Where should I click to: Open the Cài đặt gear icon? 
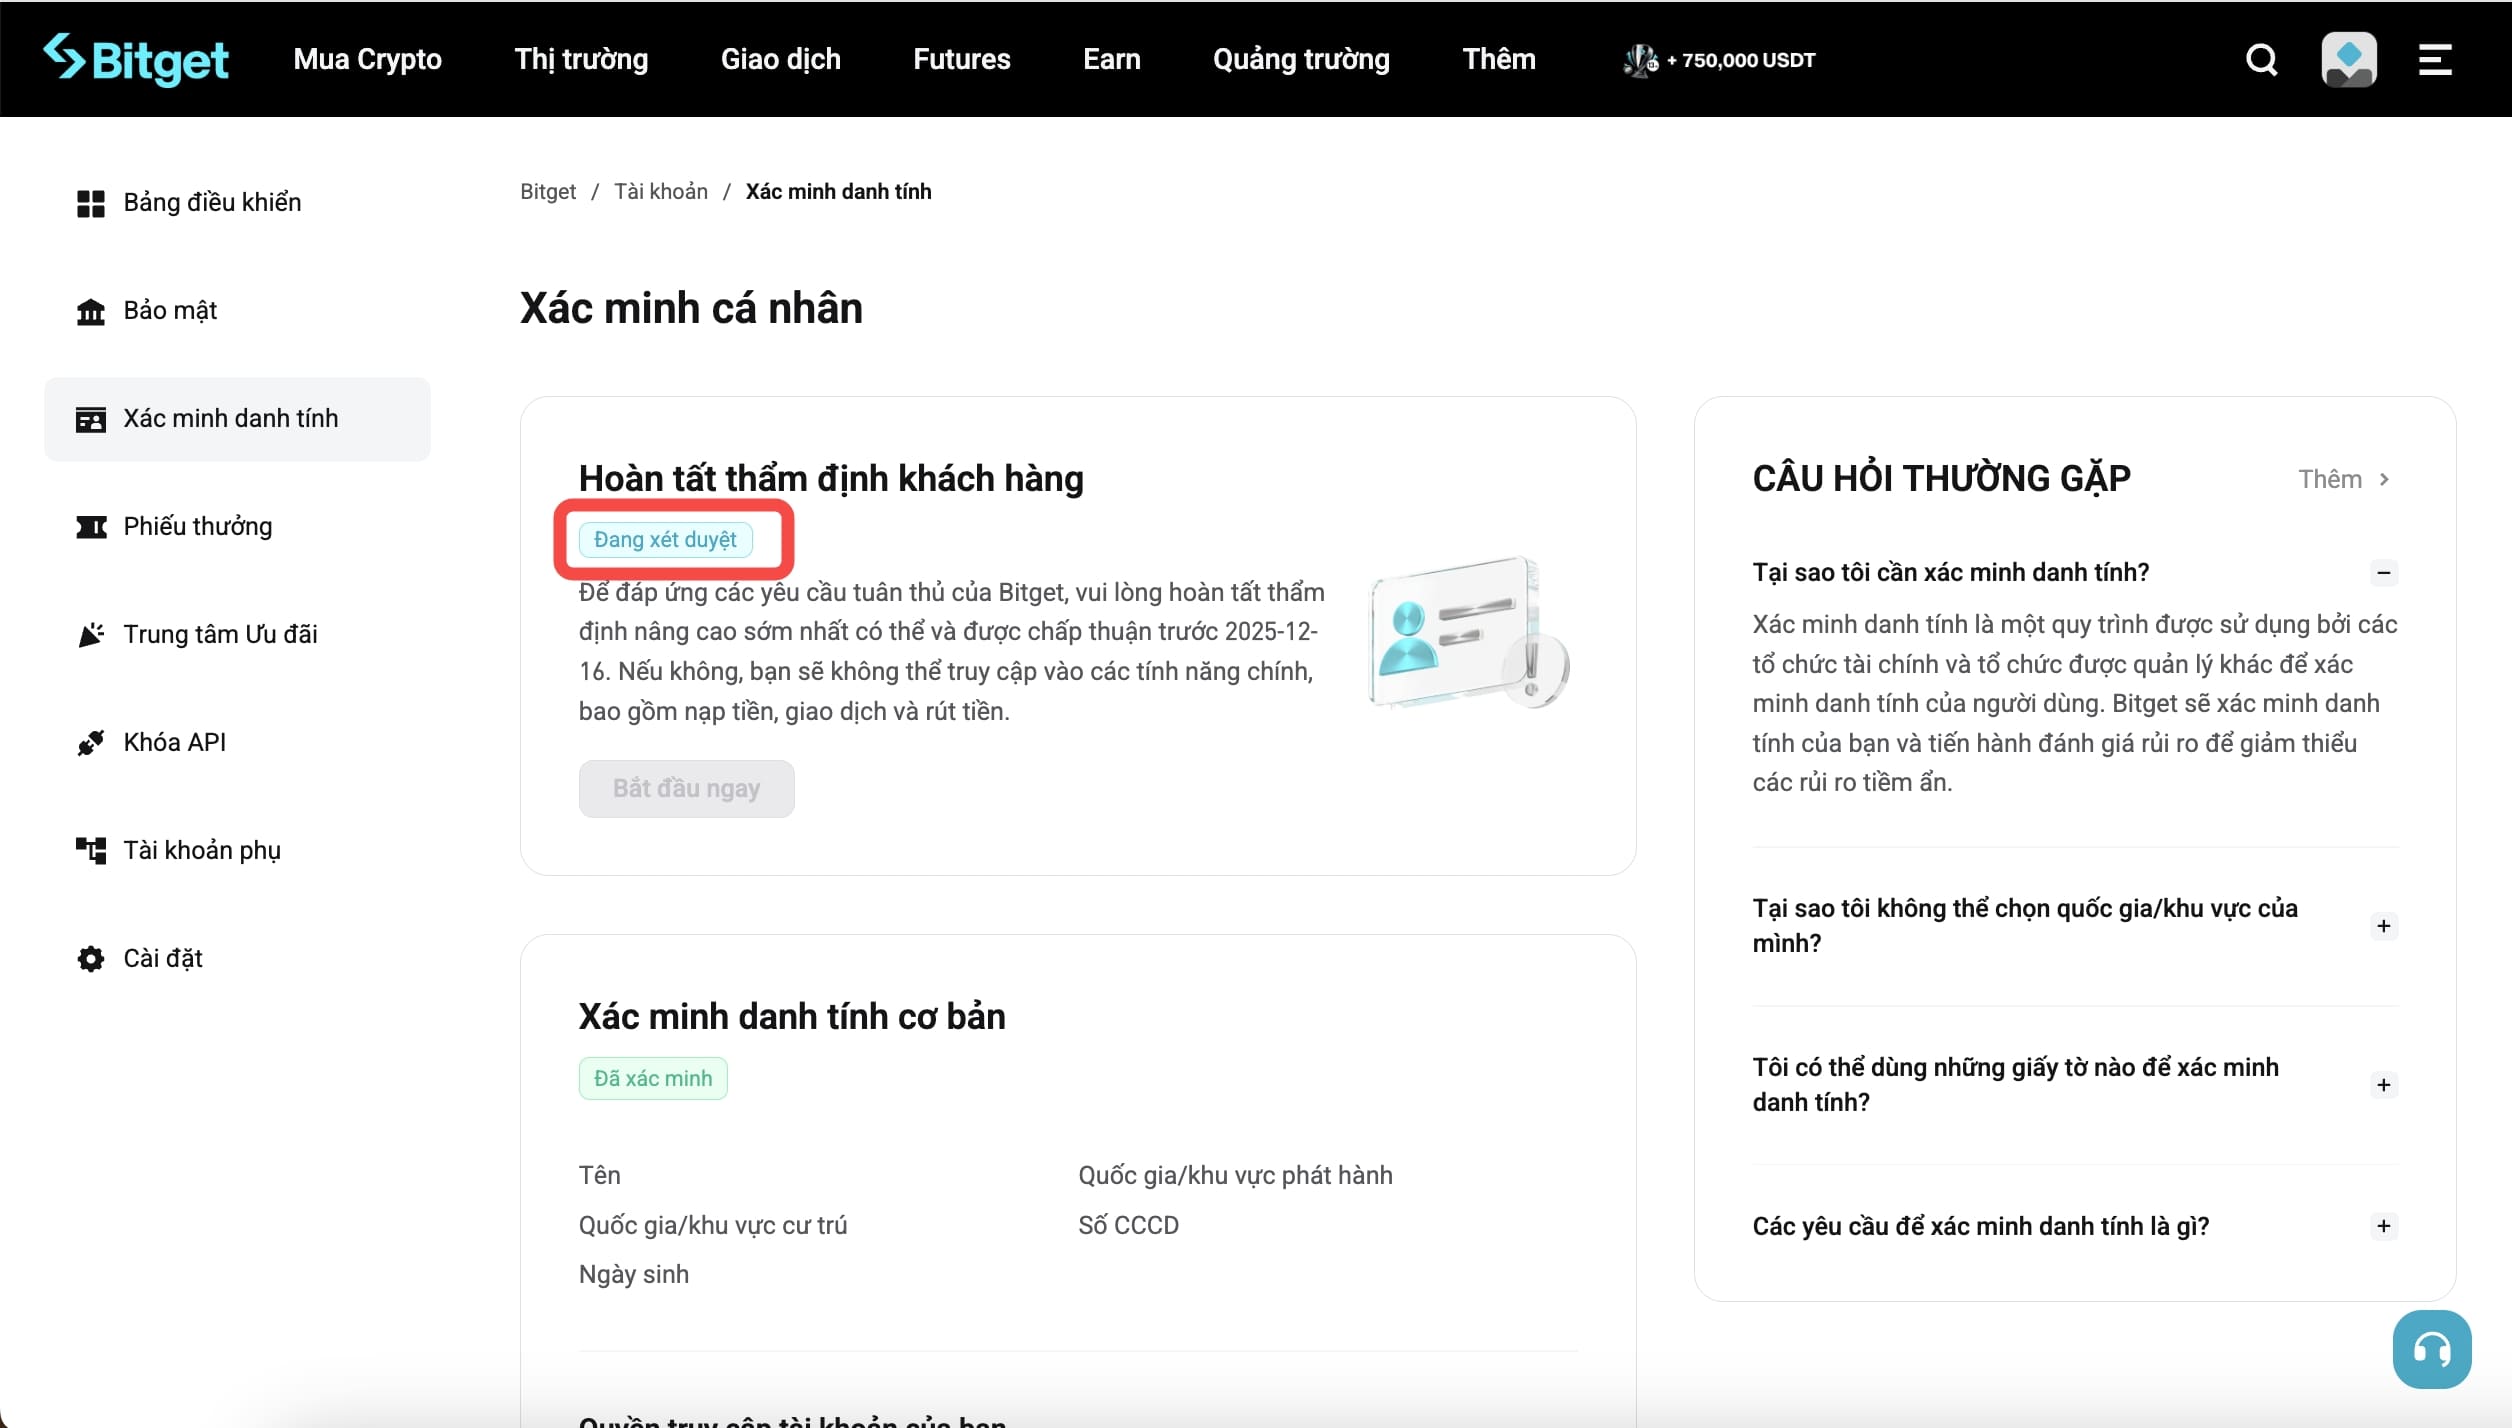point(90,958)
